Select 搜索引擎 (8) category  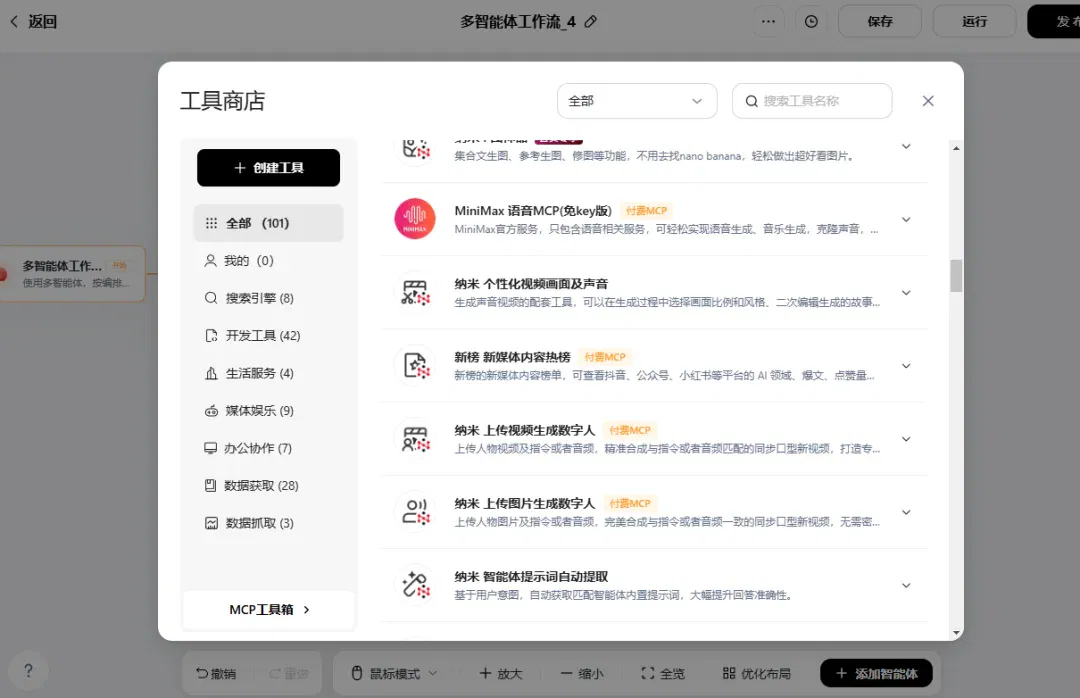point(269,298)
